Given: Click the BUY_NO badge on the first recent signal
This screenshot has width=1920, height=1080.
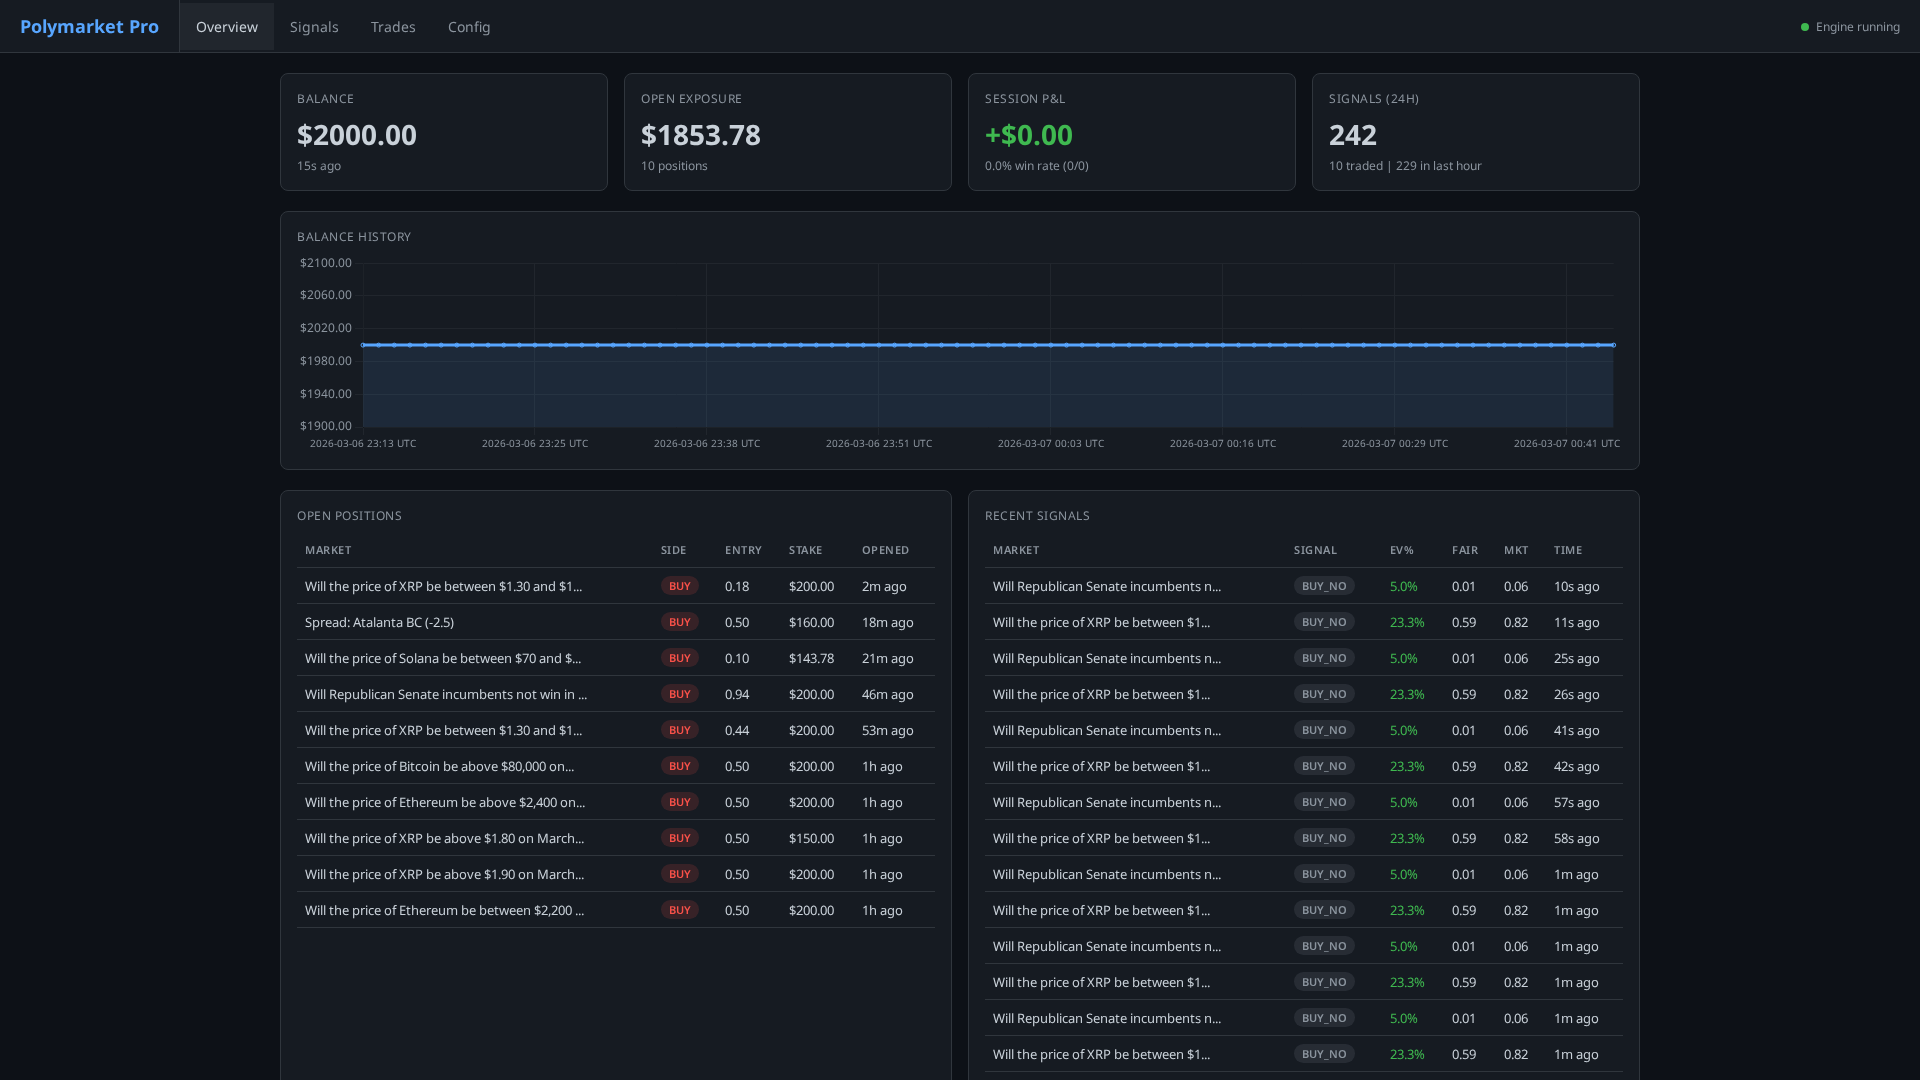Looking at the screenshot, I should pyautogui.click(x=1324, y=586).
